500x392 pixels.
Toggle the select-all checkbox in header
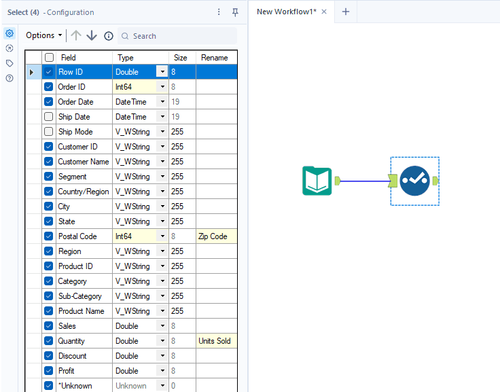point(49,58)
